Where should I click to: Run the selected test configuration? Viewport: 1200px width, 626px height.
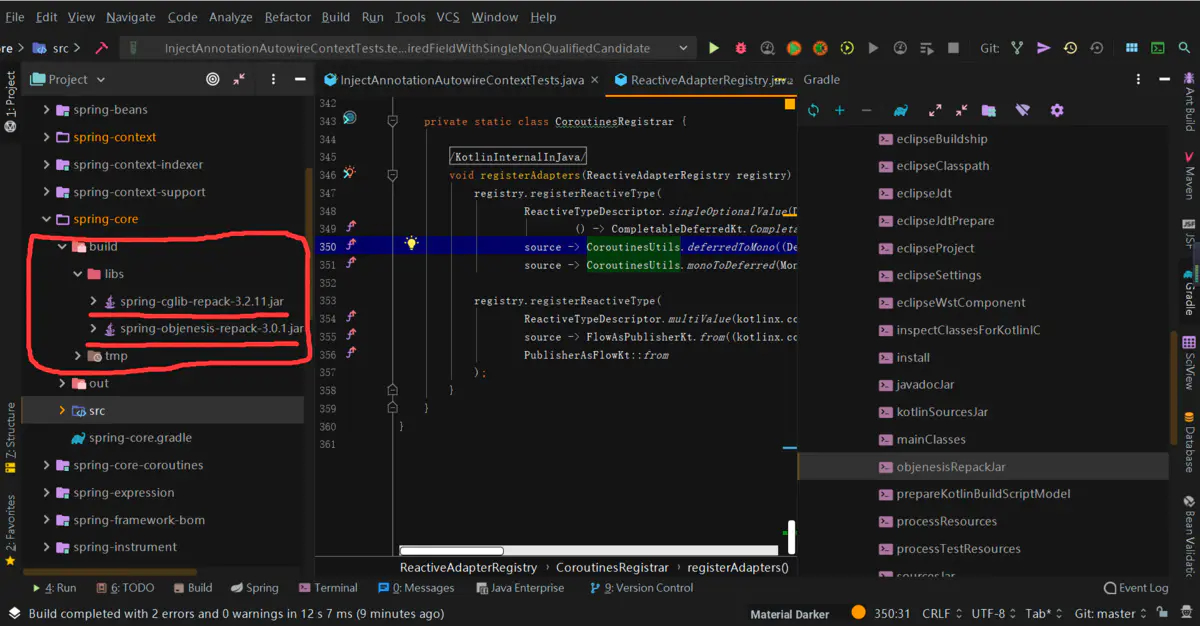(714, 47)
